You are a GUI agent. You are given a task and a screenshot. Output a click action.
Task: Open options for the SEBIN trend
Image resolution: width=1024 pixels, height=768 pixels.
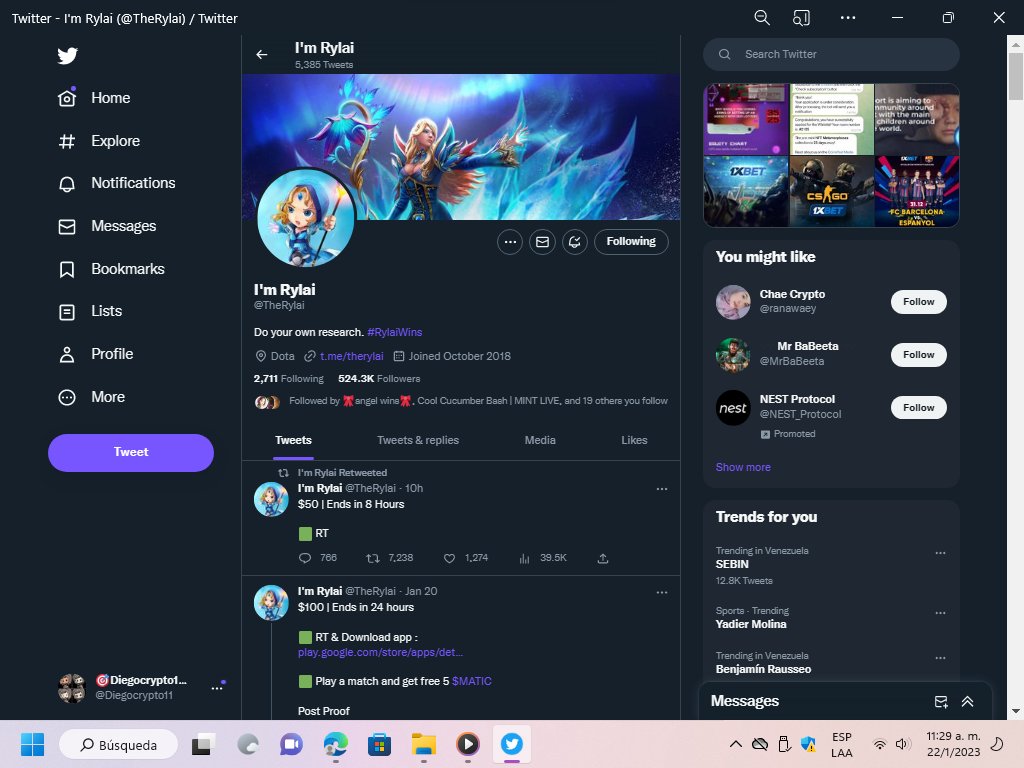(940, 553)
